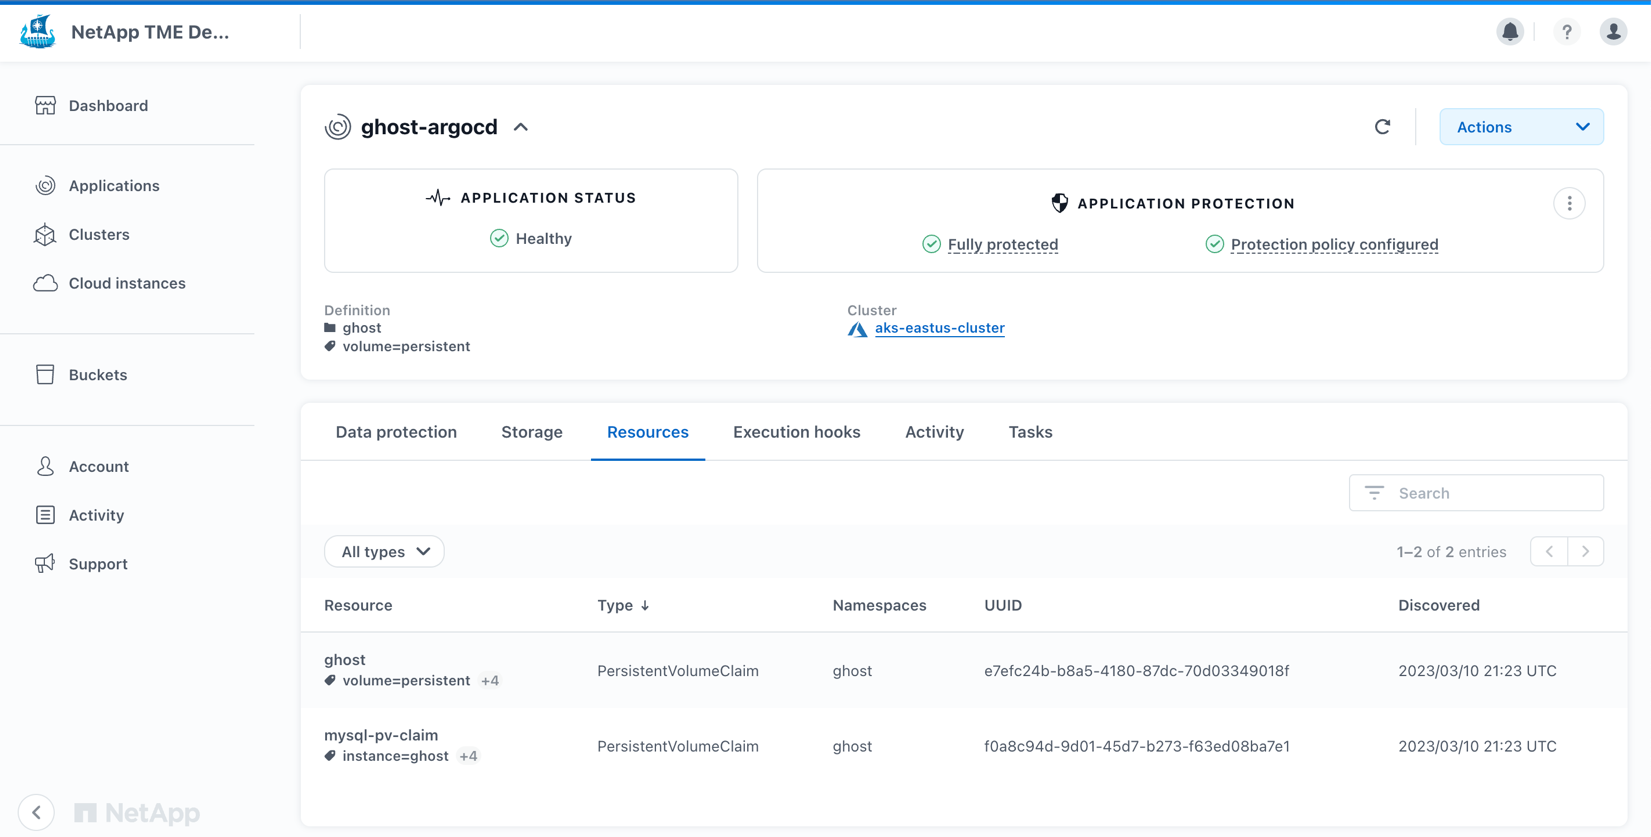Open the aks-eastus-cluster link

(x=939, y=328)
